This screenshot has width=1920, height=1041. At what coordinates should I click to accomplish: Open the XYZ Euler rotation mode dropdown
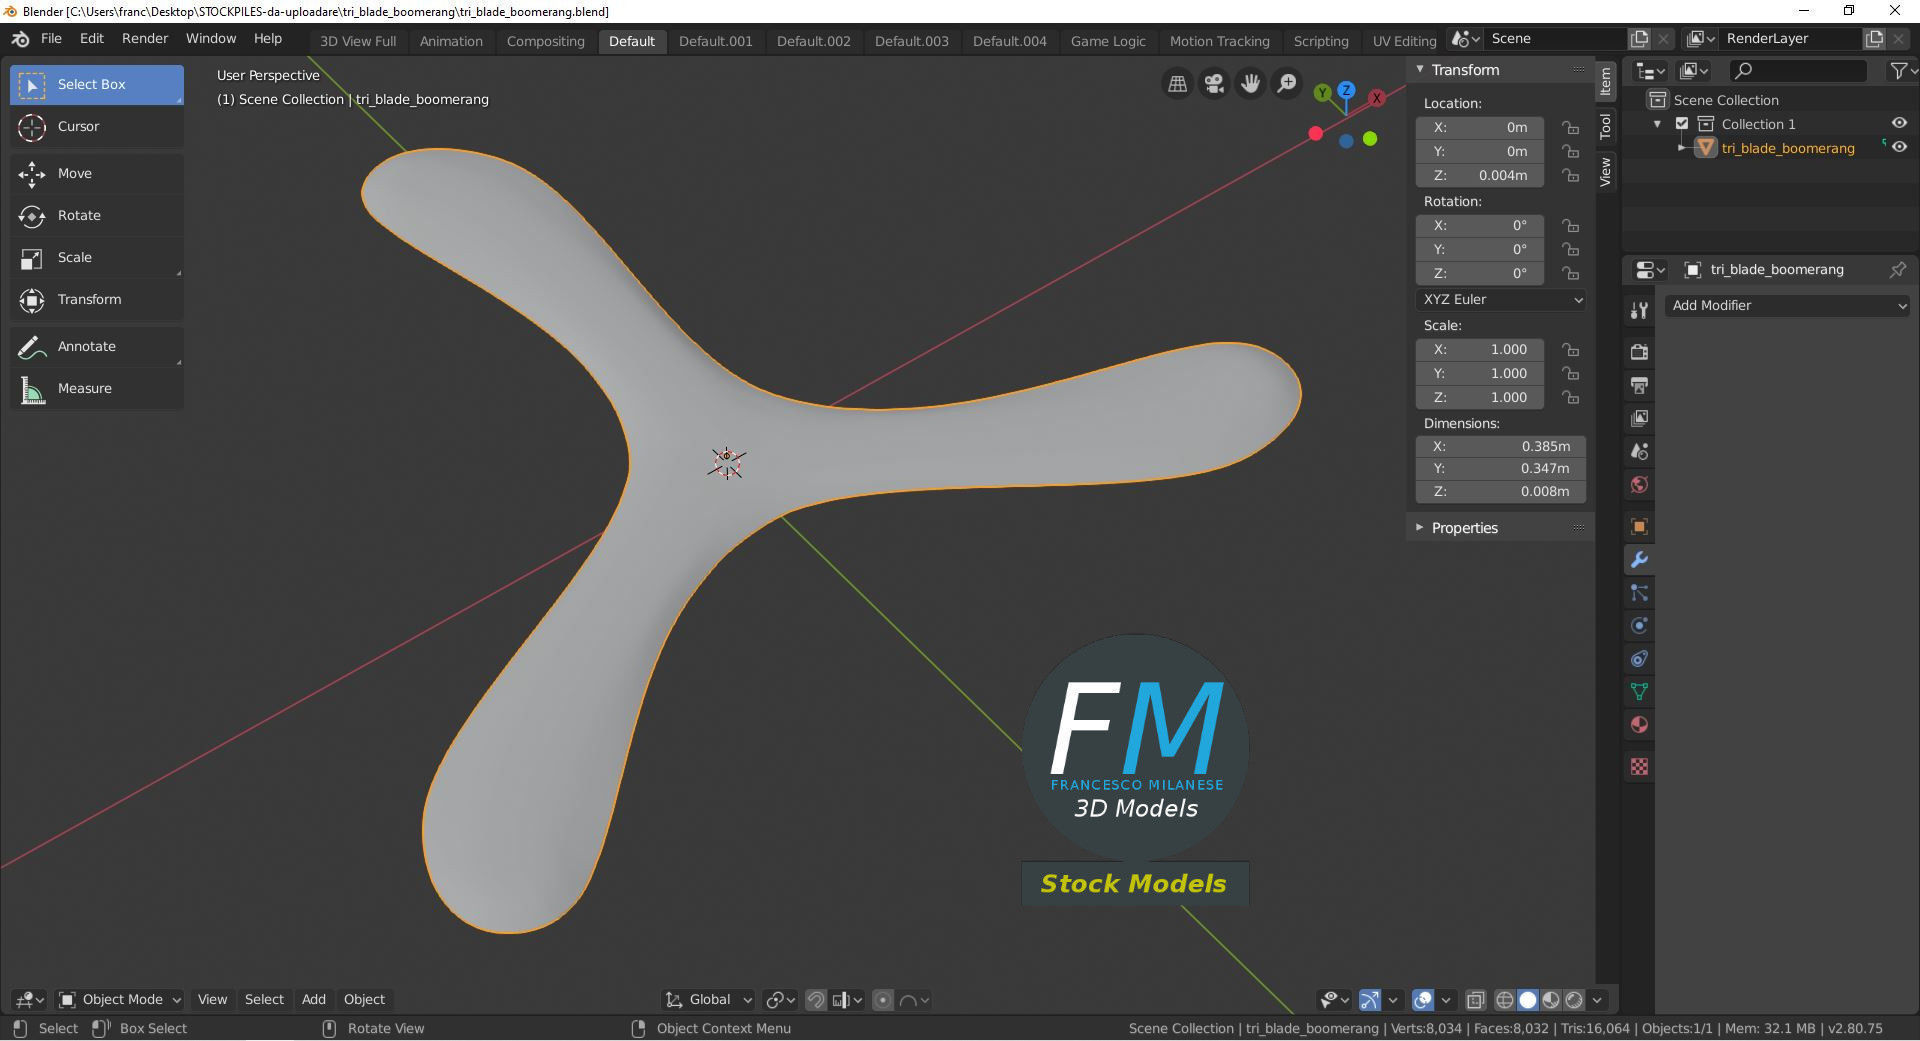pyautogui.click(x=1501, y=300)
